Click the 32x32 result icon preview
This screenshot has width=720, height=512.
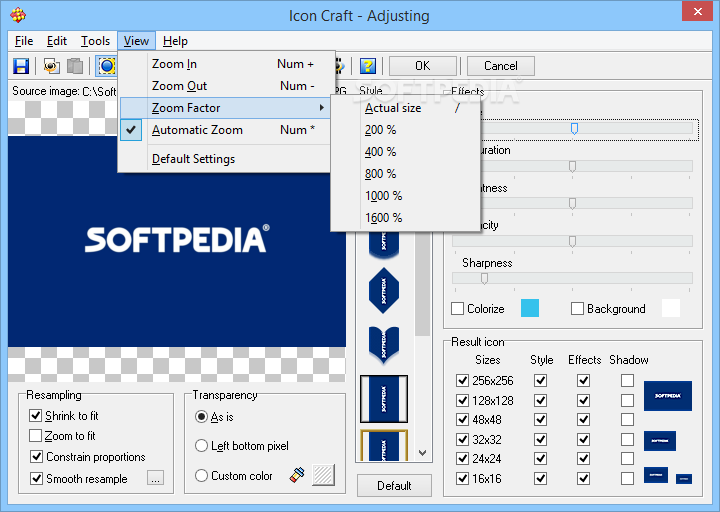(660, 441)
